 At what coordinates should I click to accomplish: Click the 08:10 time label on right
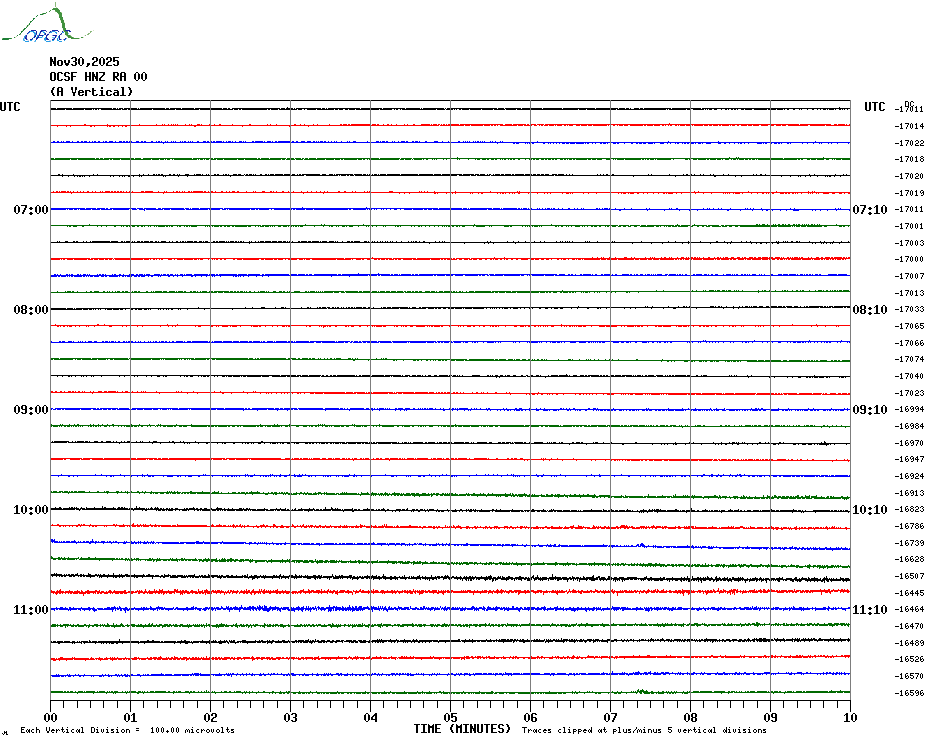tap(869, 310)
